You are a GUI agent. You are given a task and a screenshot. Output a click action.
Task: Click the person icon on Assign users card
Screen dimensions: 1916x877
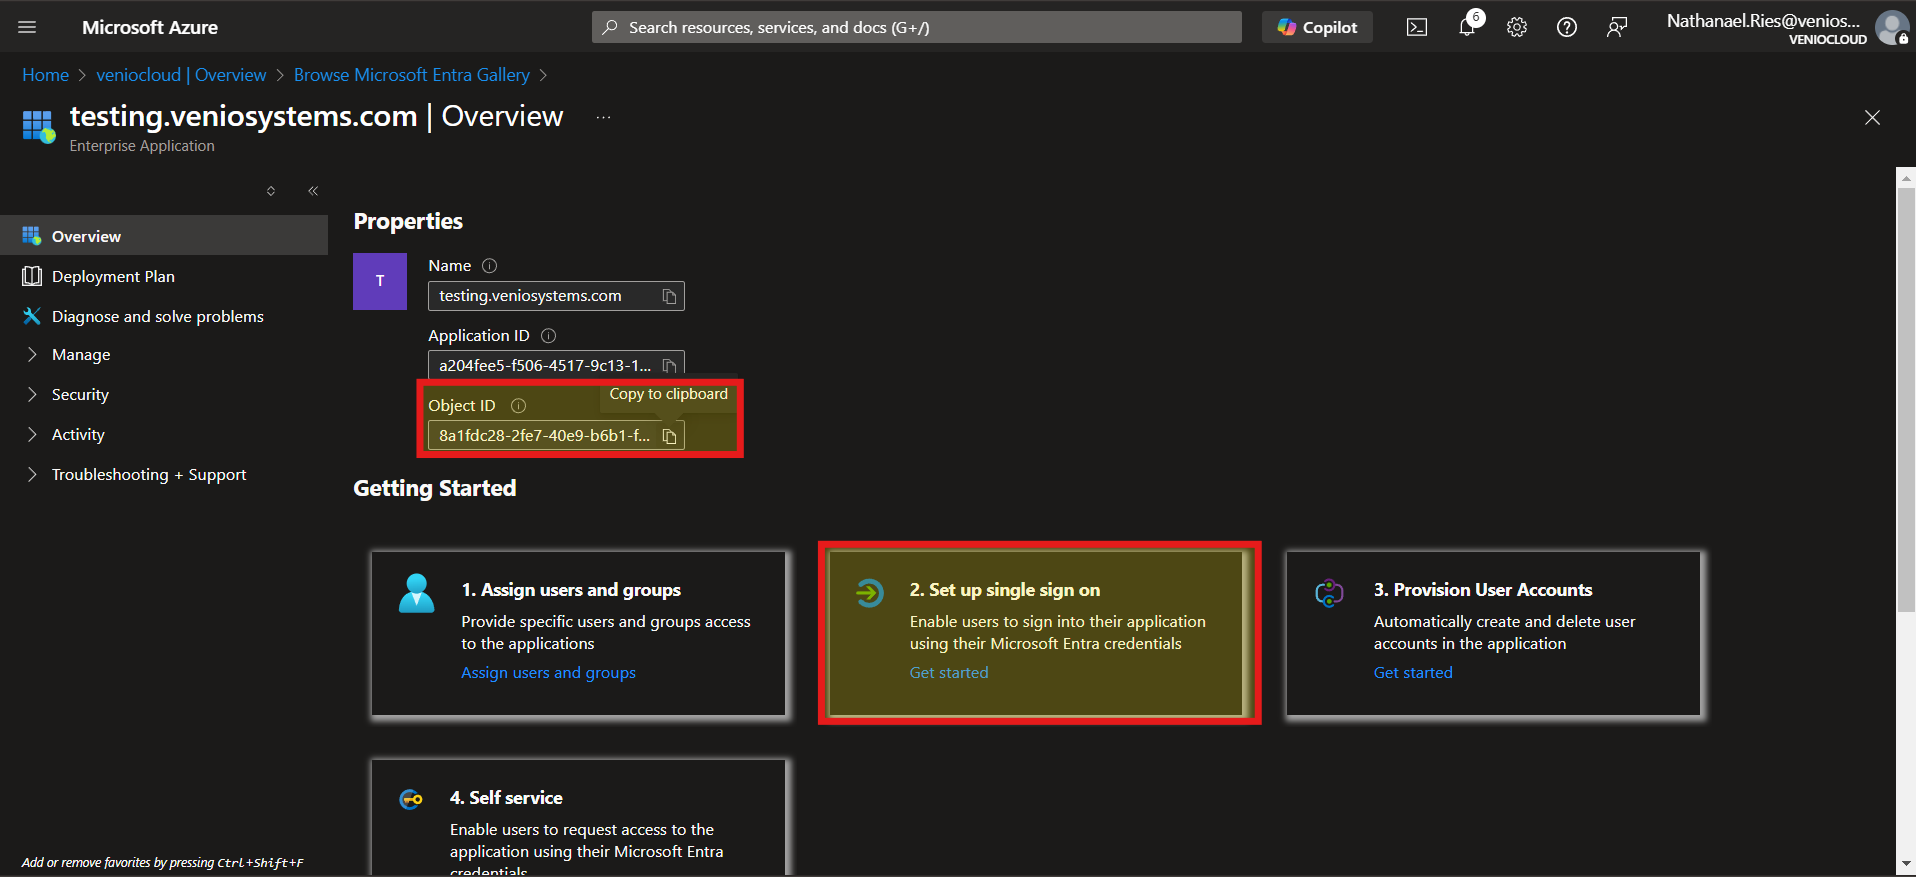tap(417, 593)
